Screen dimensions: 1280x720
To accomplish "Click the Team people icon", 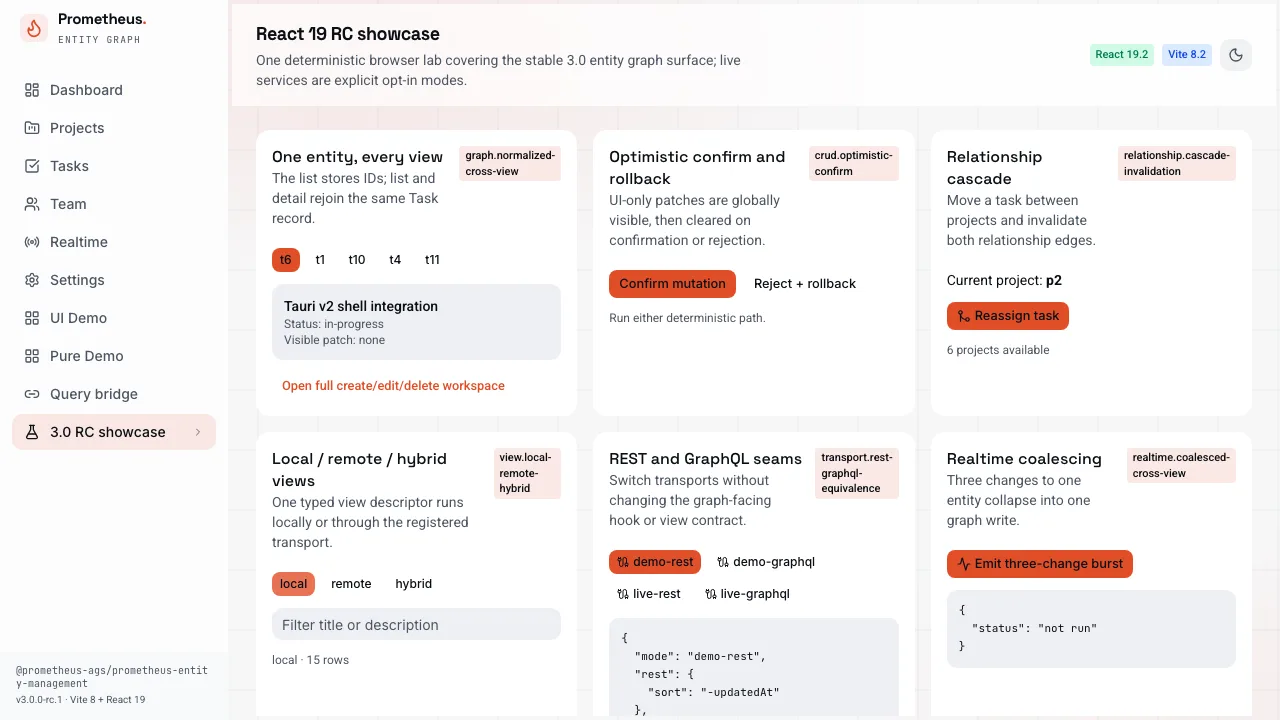I will click(32, 204).
